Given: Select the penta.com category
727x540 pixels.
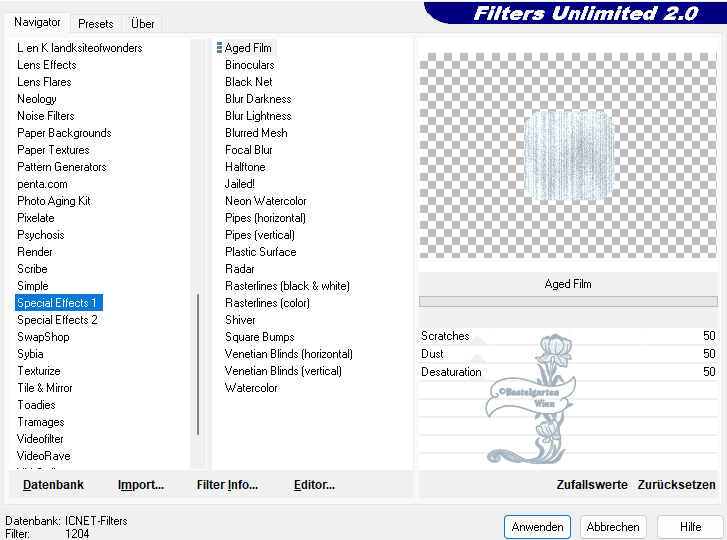Looking at the screenshot, I should (42, 184).
